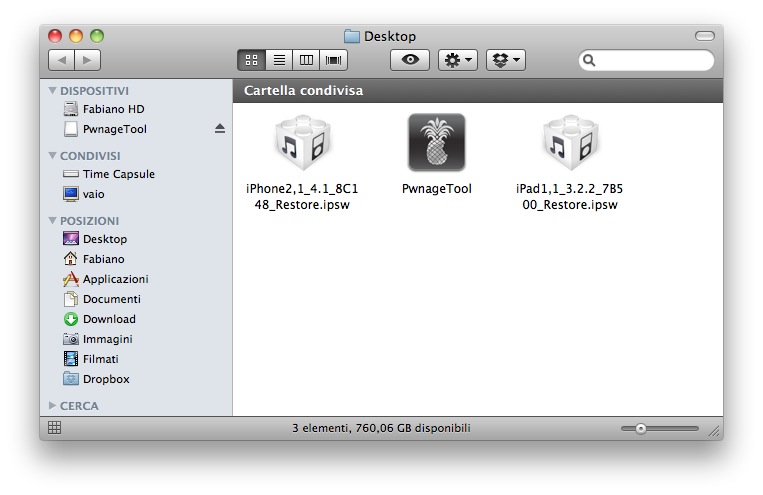Click the PwnageTool label under pineapple icon

click(x=436, y=189)
